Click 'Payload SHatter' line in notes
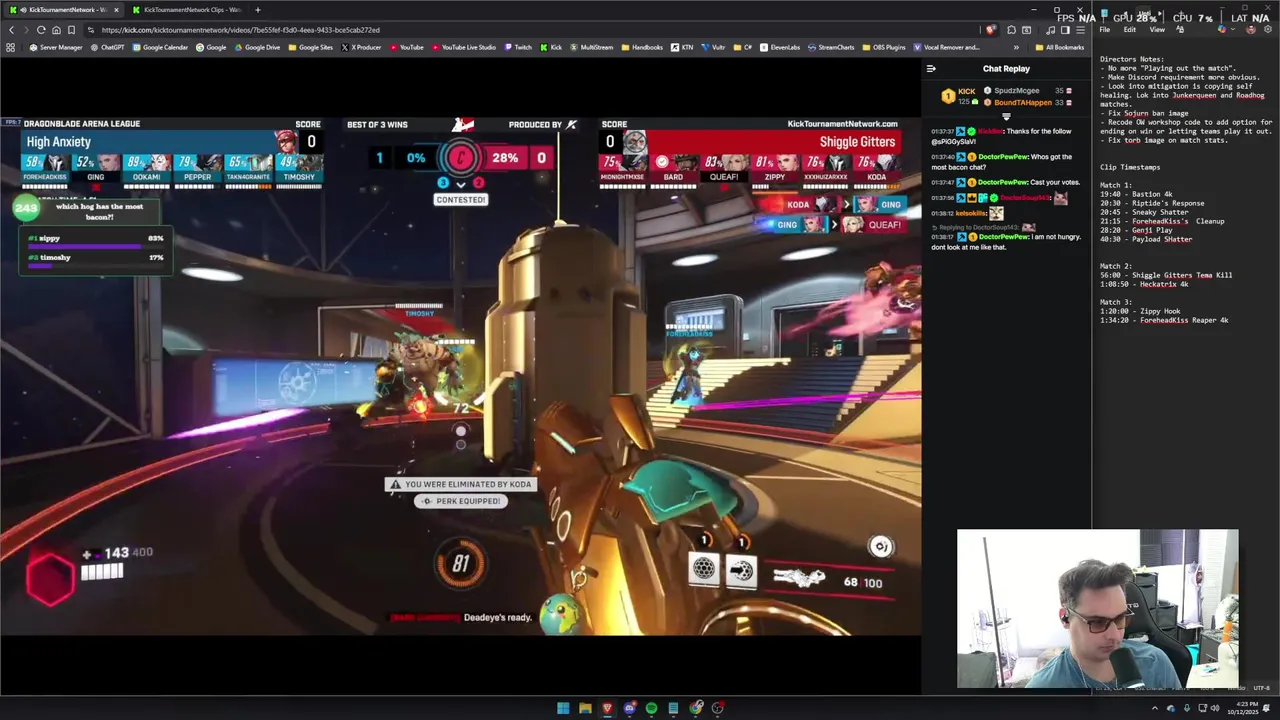This screenshot has width=1280, height=720. point(1147,239)
